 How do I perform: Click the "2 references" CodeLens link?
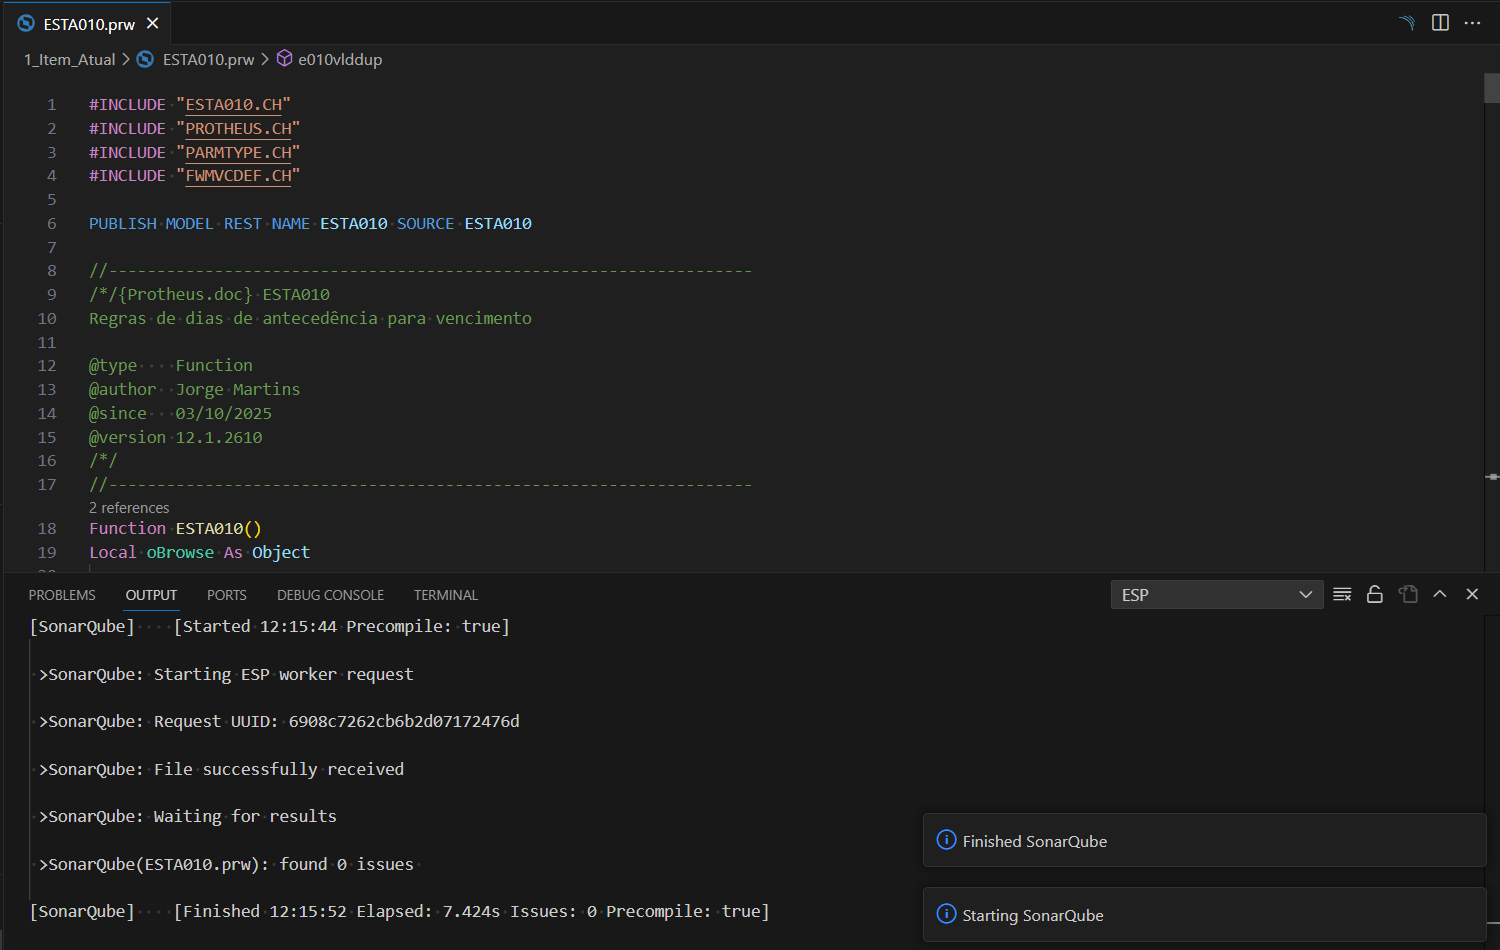(x=129, y=508)
